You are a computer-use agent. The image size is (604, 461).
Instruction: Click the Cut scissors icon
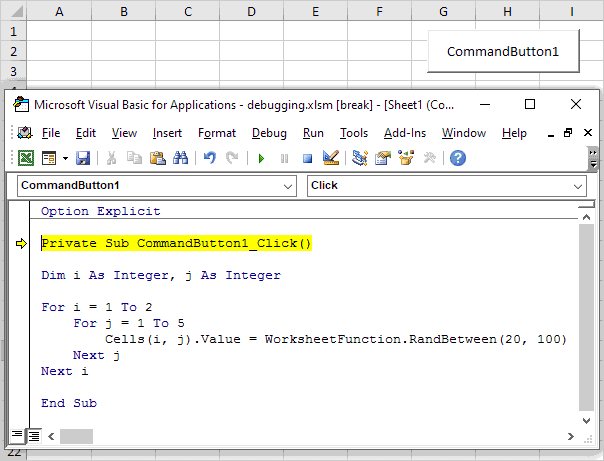112,158
